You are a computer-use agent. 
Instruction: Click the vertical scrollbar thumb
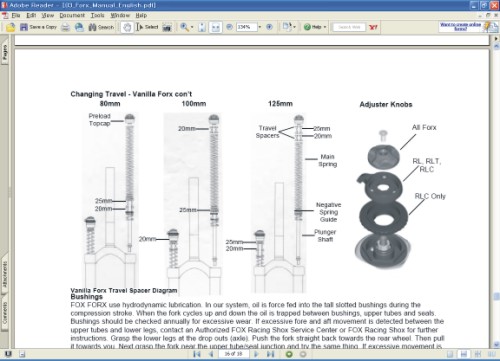(496, 296)
